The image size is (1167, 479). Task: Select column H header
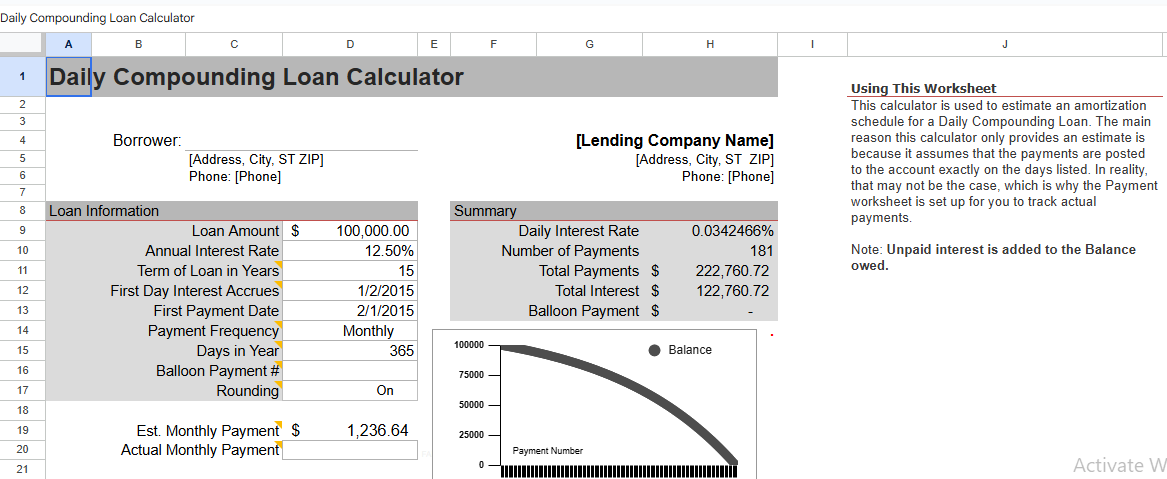(710, 45)
